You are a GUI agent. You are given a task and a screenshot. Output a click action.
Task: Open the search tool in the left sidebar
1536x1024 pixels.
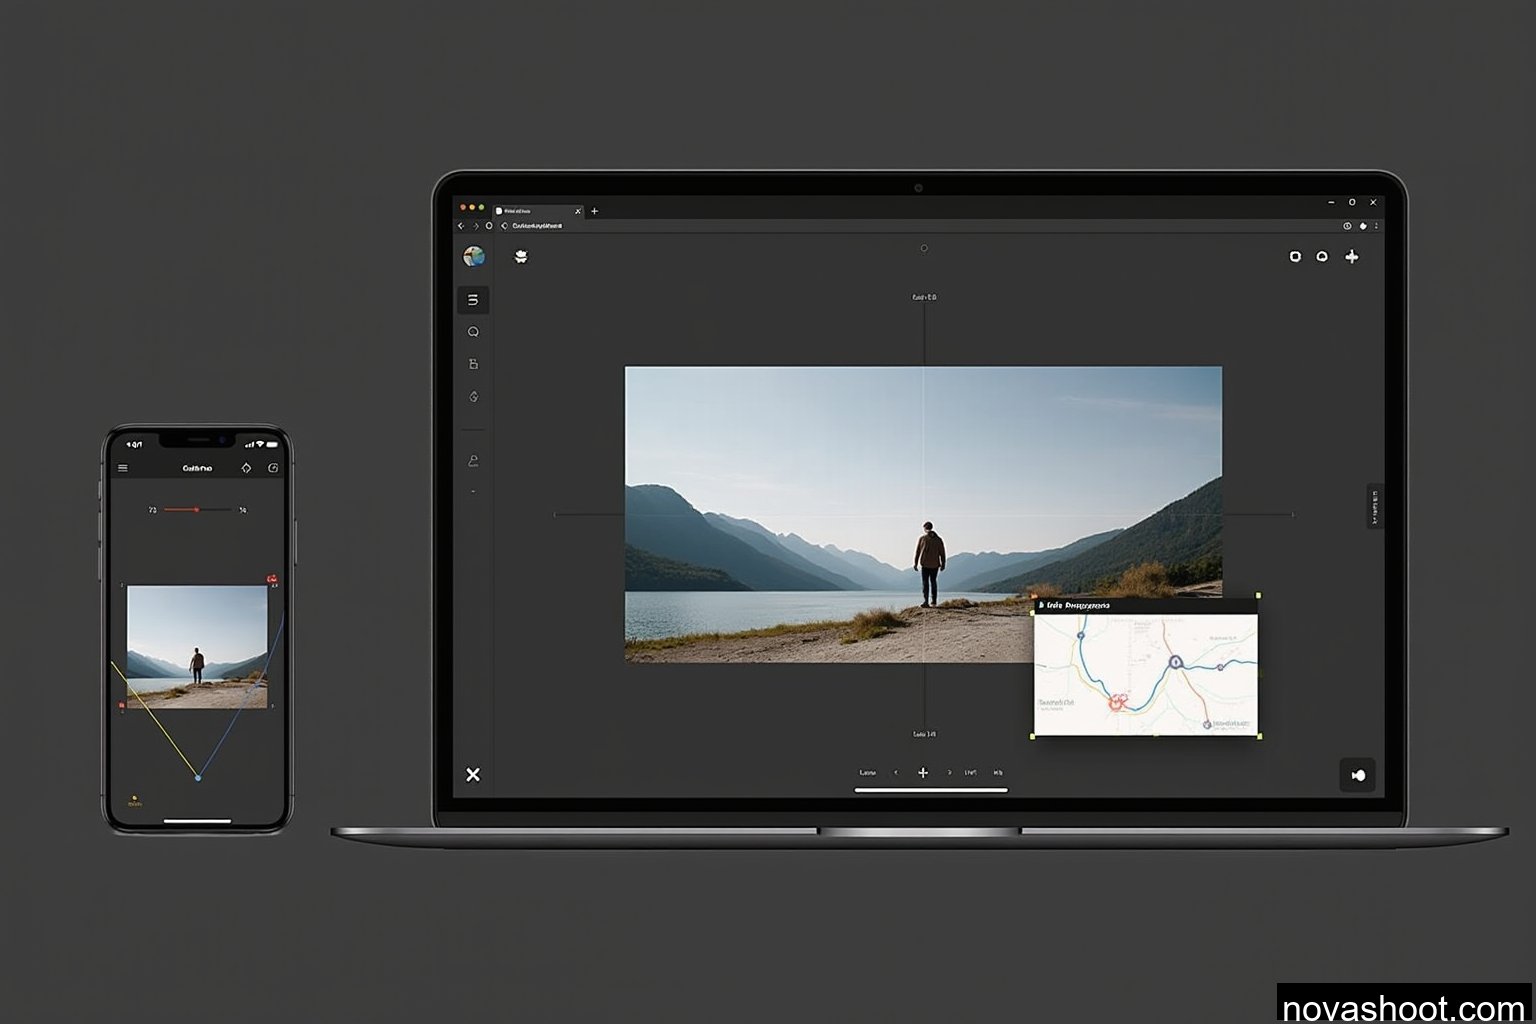tap(473, 332)
